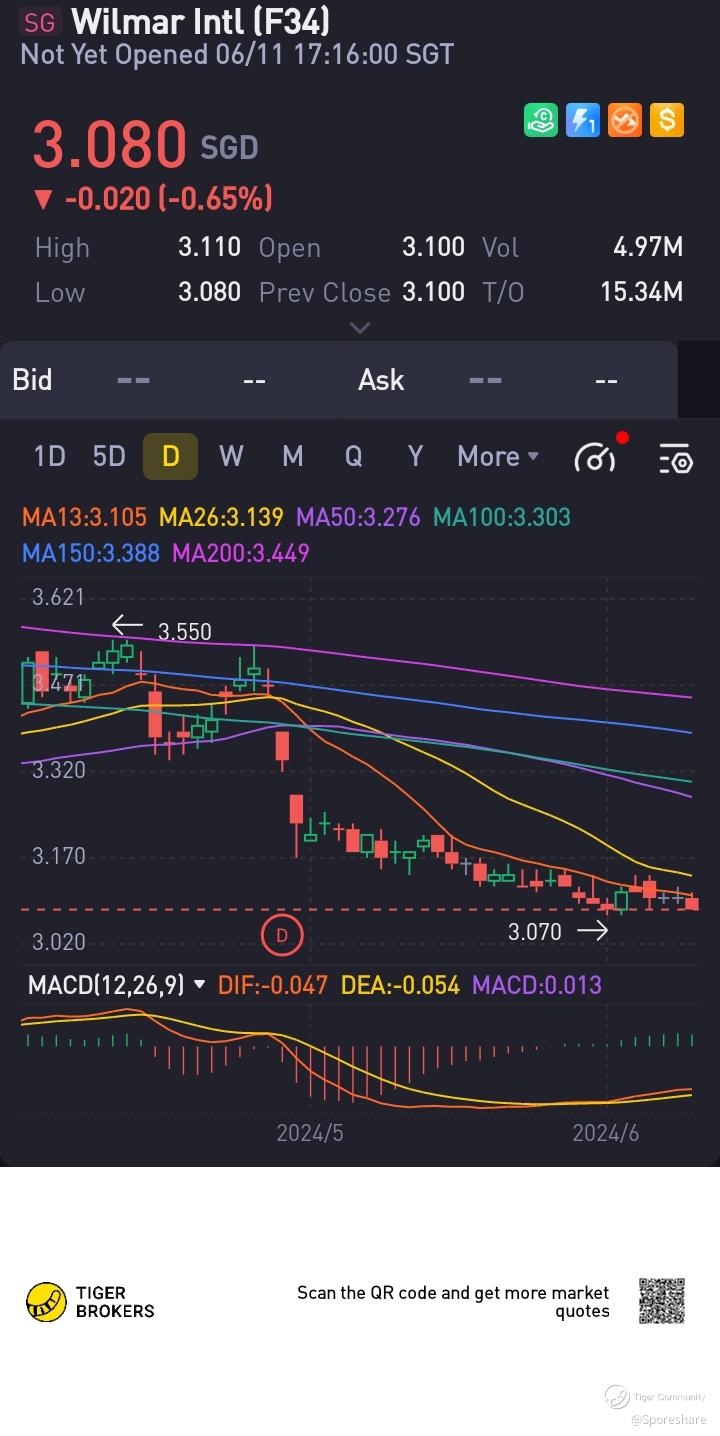Tap the T/O 15.34M value
The width and height of the screenshot is (720, 1436).
click(x=641, y=292)
